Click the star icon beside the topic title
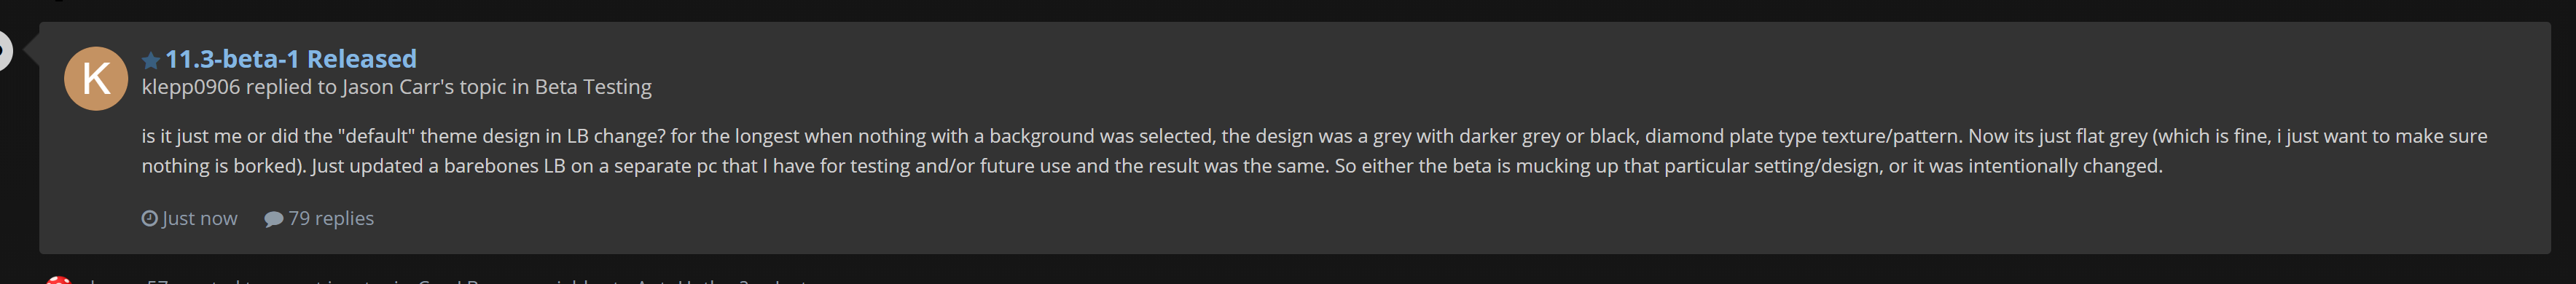The width and height of the screenshot is (2576, 284). [151, 60]
